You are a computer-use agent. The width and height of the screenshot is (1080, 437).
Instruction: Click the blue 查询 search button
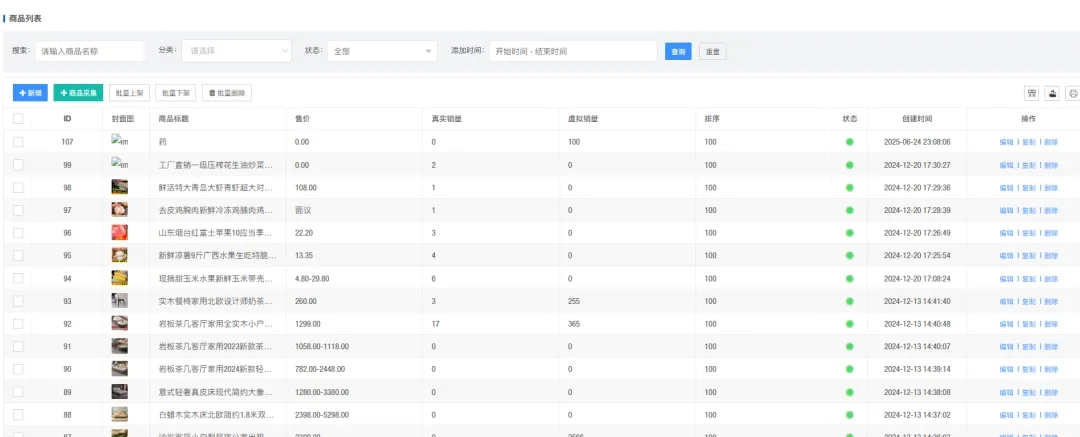tap(679, 51)
